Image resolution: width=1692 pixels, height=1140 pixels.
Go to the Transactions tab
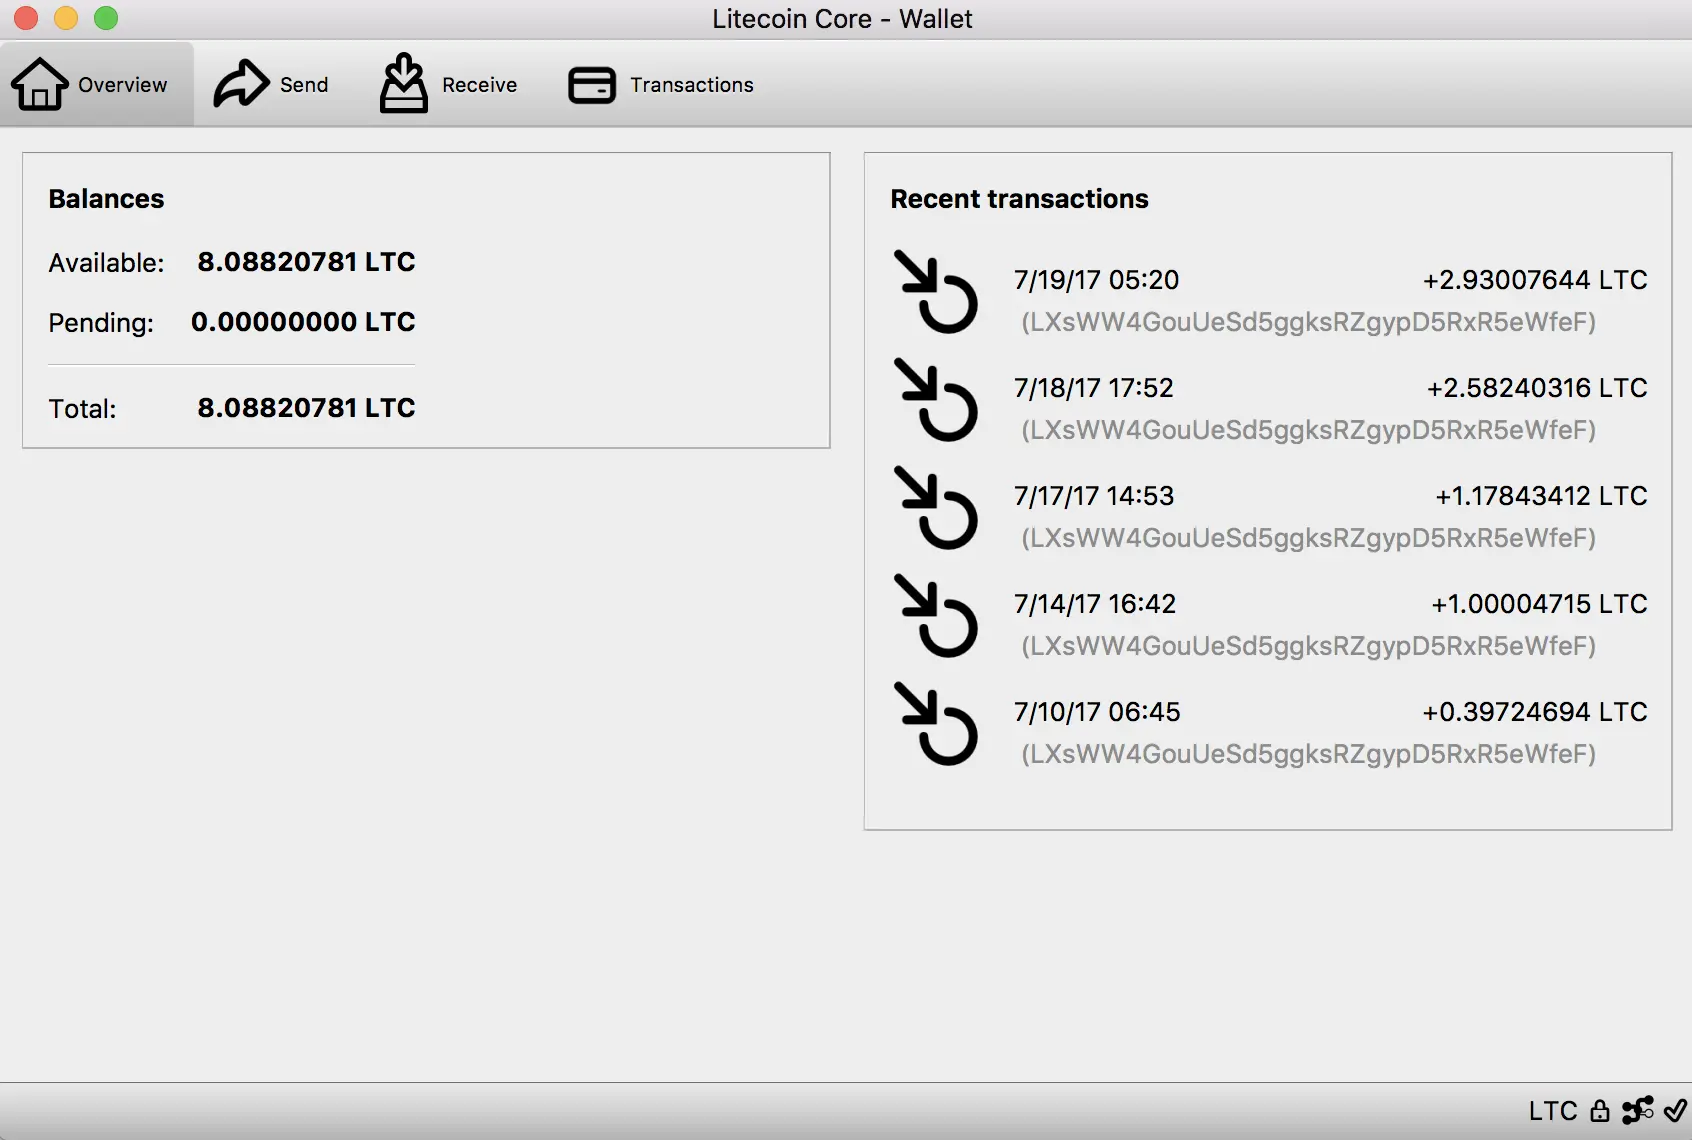pyautogui.click(x=660, y=84)
